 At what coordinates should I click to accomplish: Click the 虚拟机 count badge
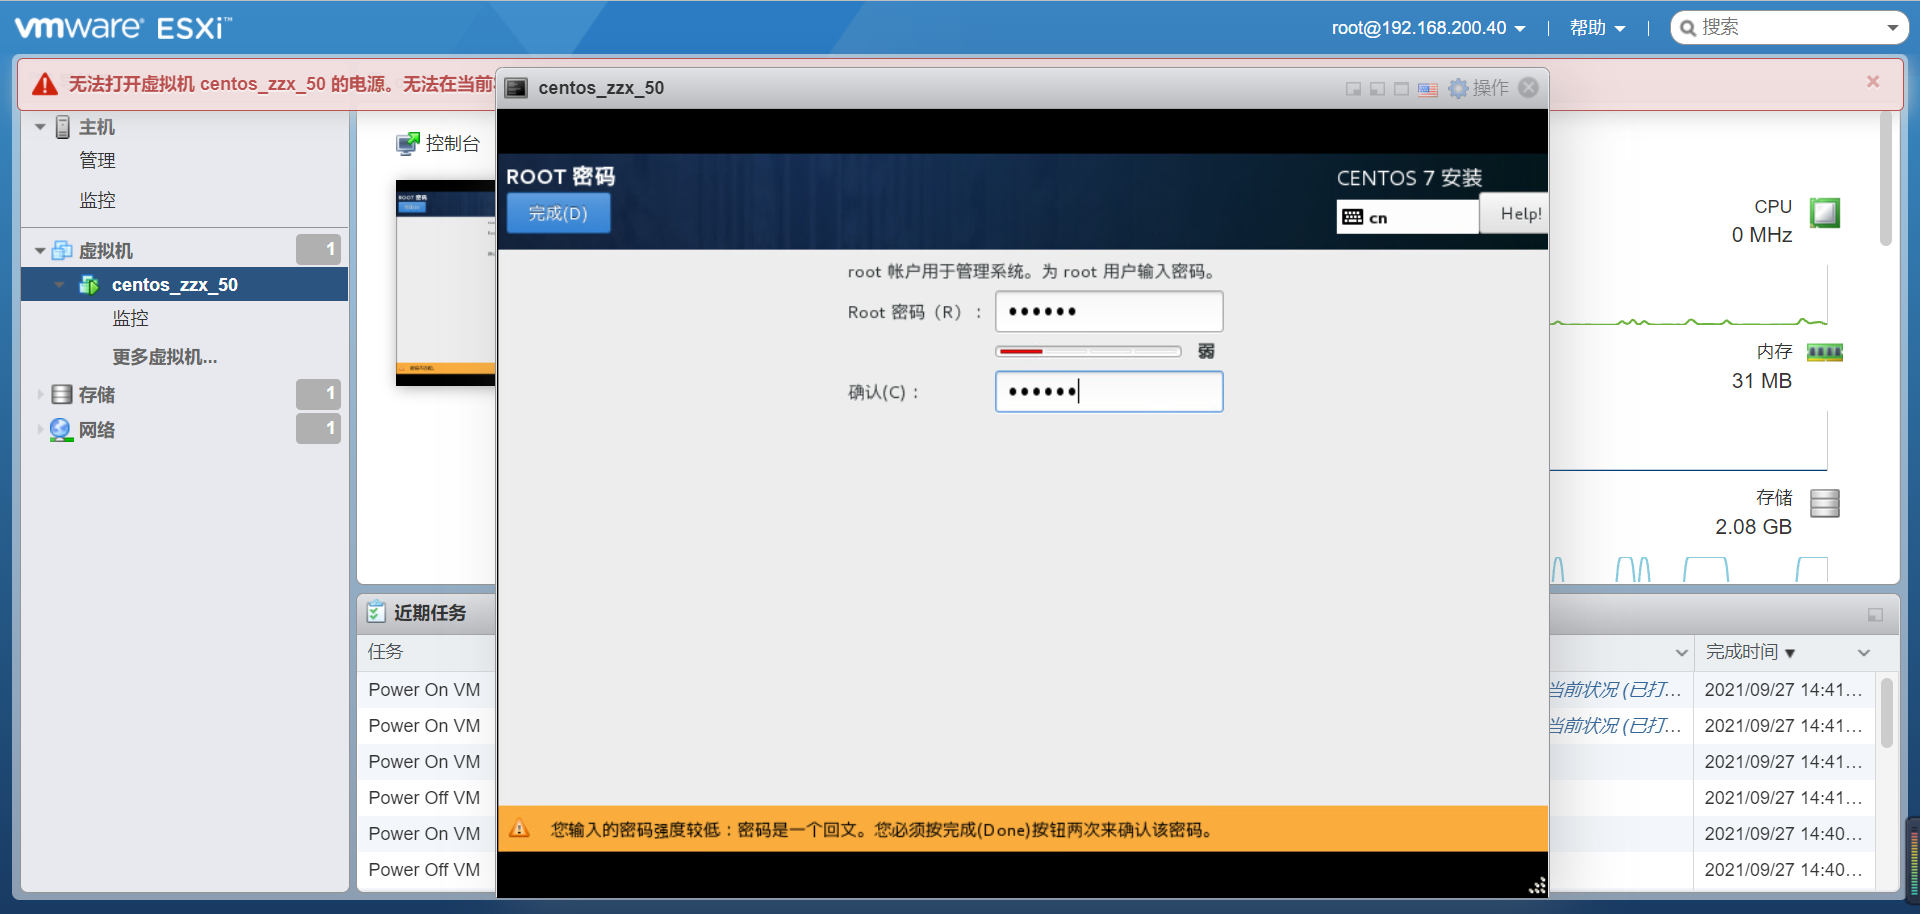coord(318,249)
